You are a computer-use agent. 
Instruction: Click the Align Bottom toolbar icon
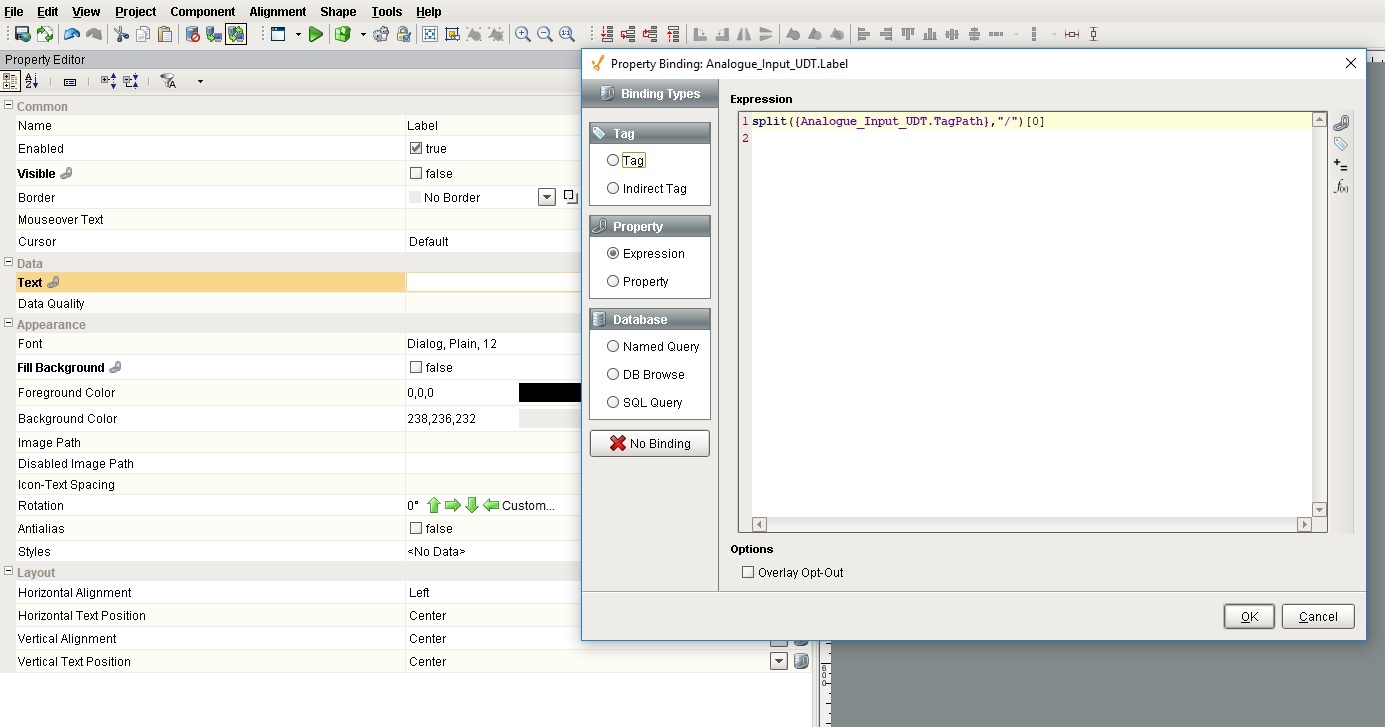(x=930, y=34)
